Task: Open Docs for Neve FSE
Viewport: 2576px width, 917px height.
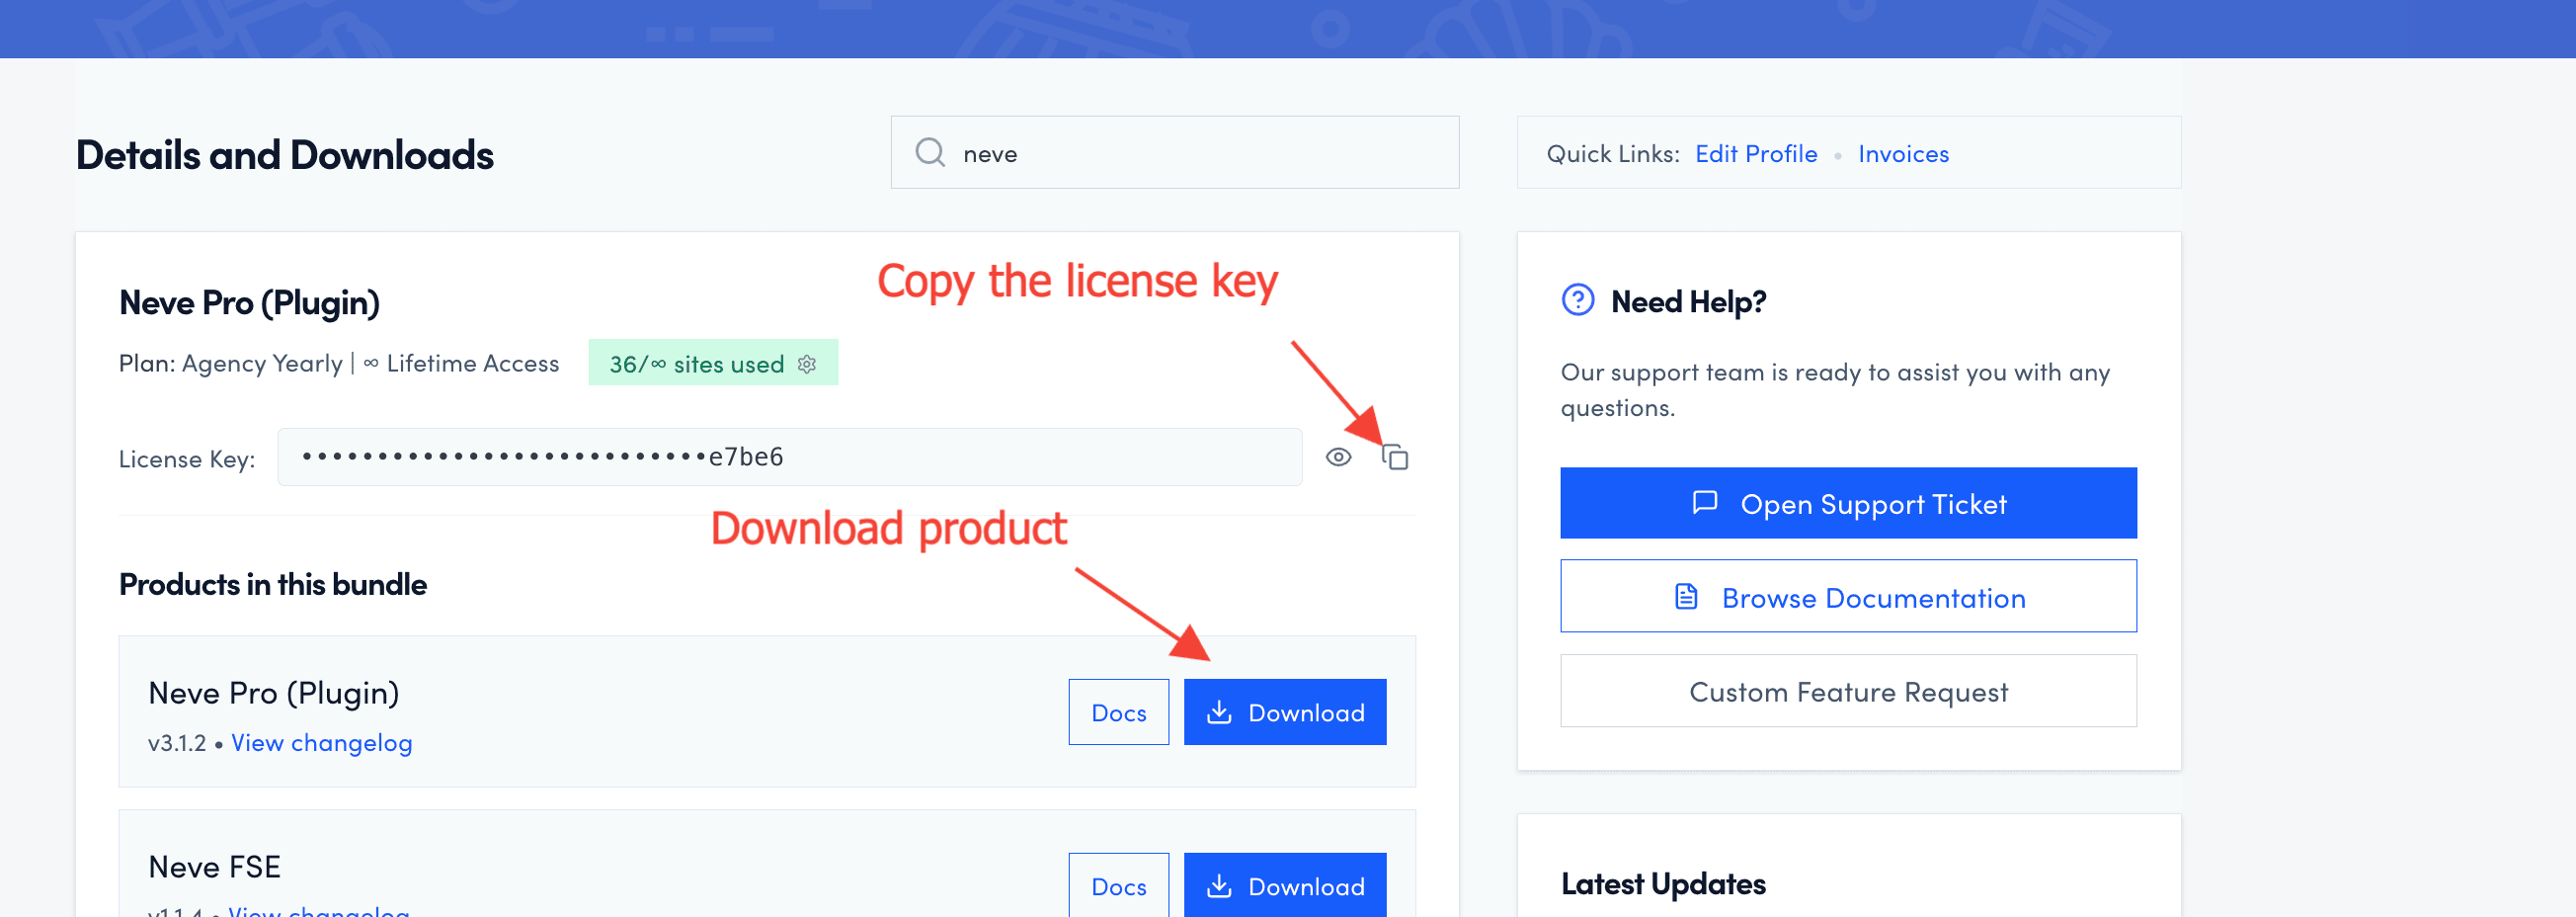Action: coord(1118,885)
